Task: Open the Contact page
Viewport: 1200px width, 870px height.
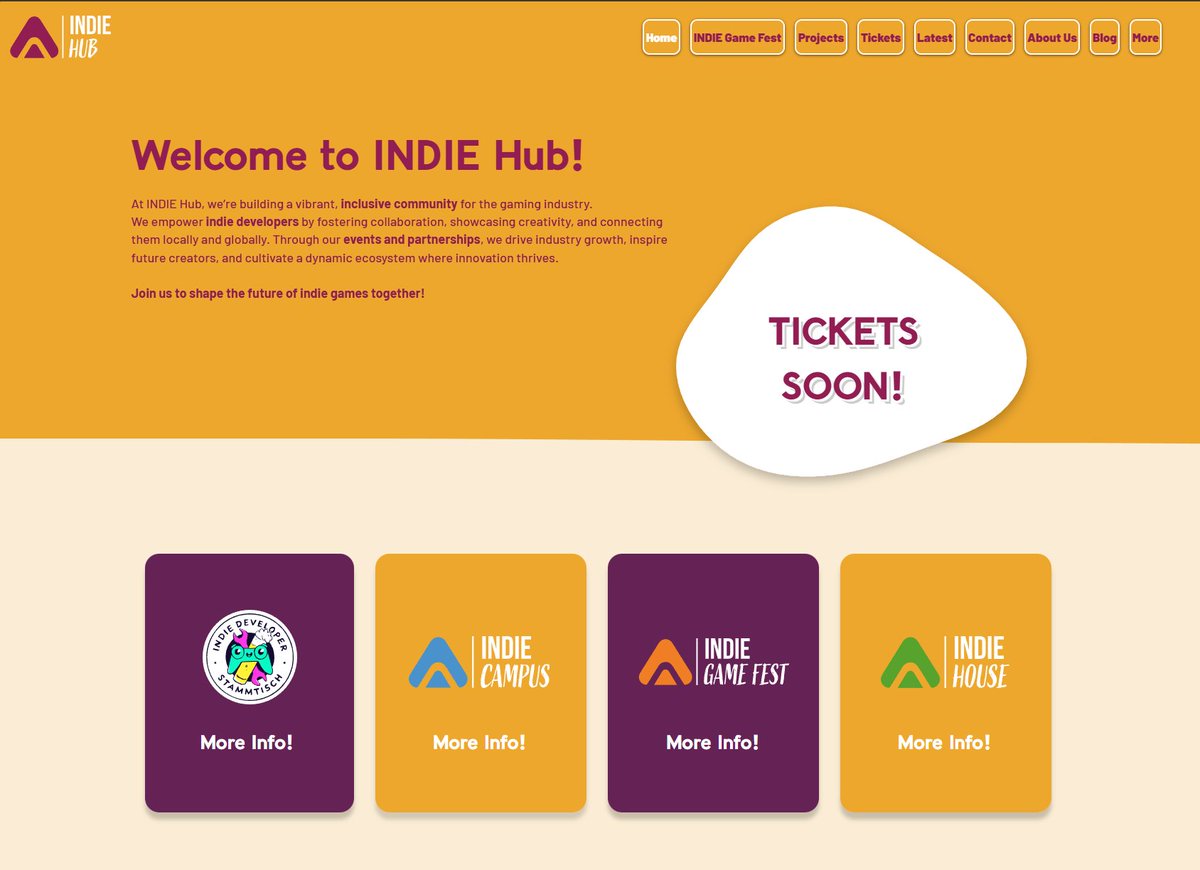Action: 989,37
